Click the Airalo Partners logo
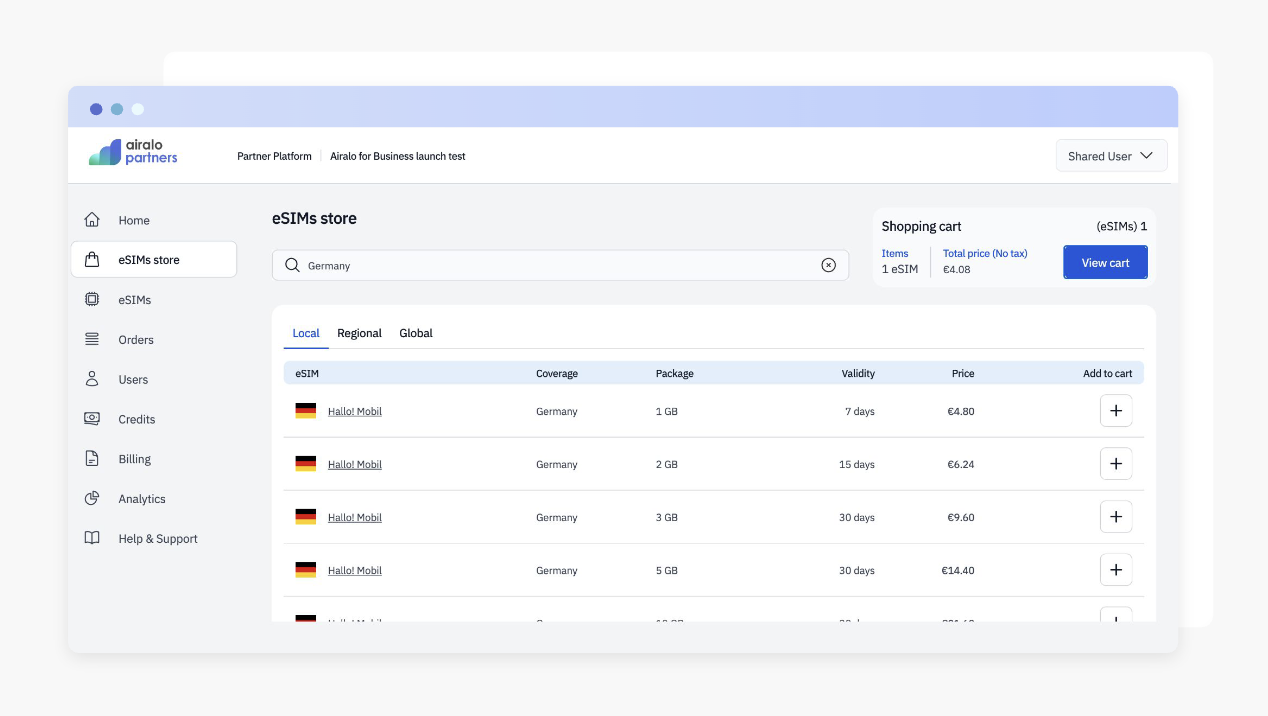The height and width of the screenshot is (716, 1268). (133, 152)
